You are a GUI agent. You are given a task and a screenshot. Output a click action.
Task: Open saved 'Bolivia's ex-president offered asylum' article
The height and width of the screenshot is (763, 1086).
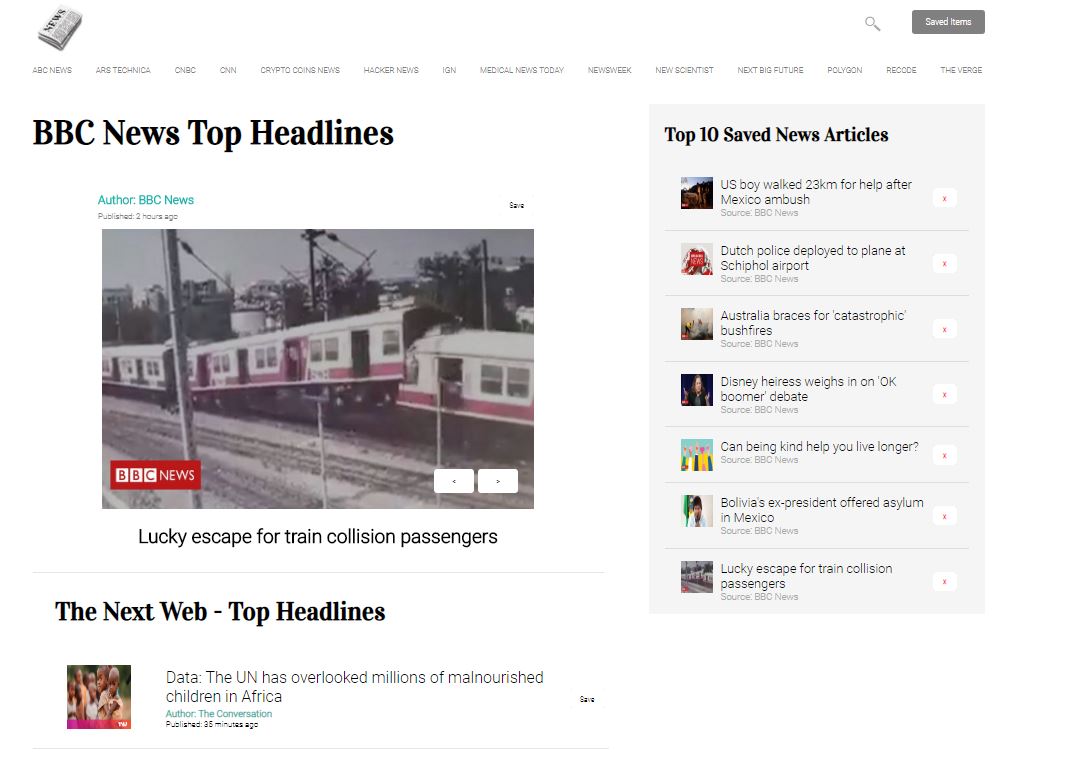tap(822, 510)
